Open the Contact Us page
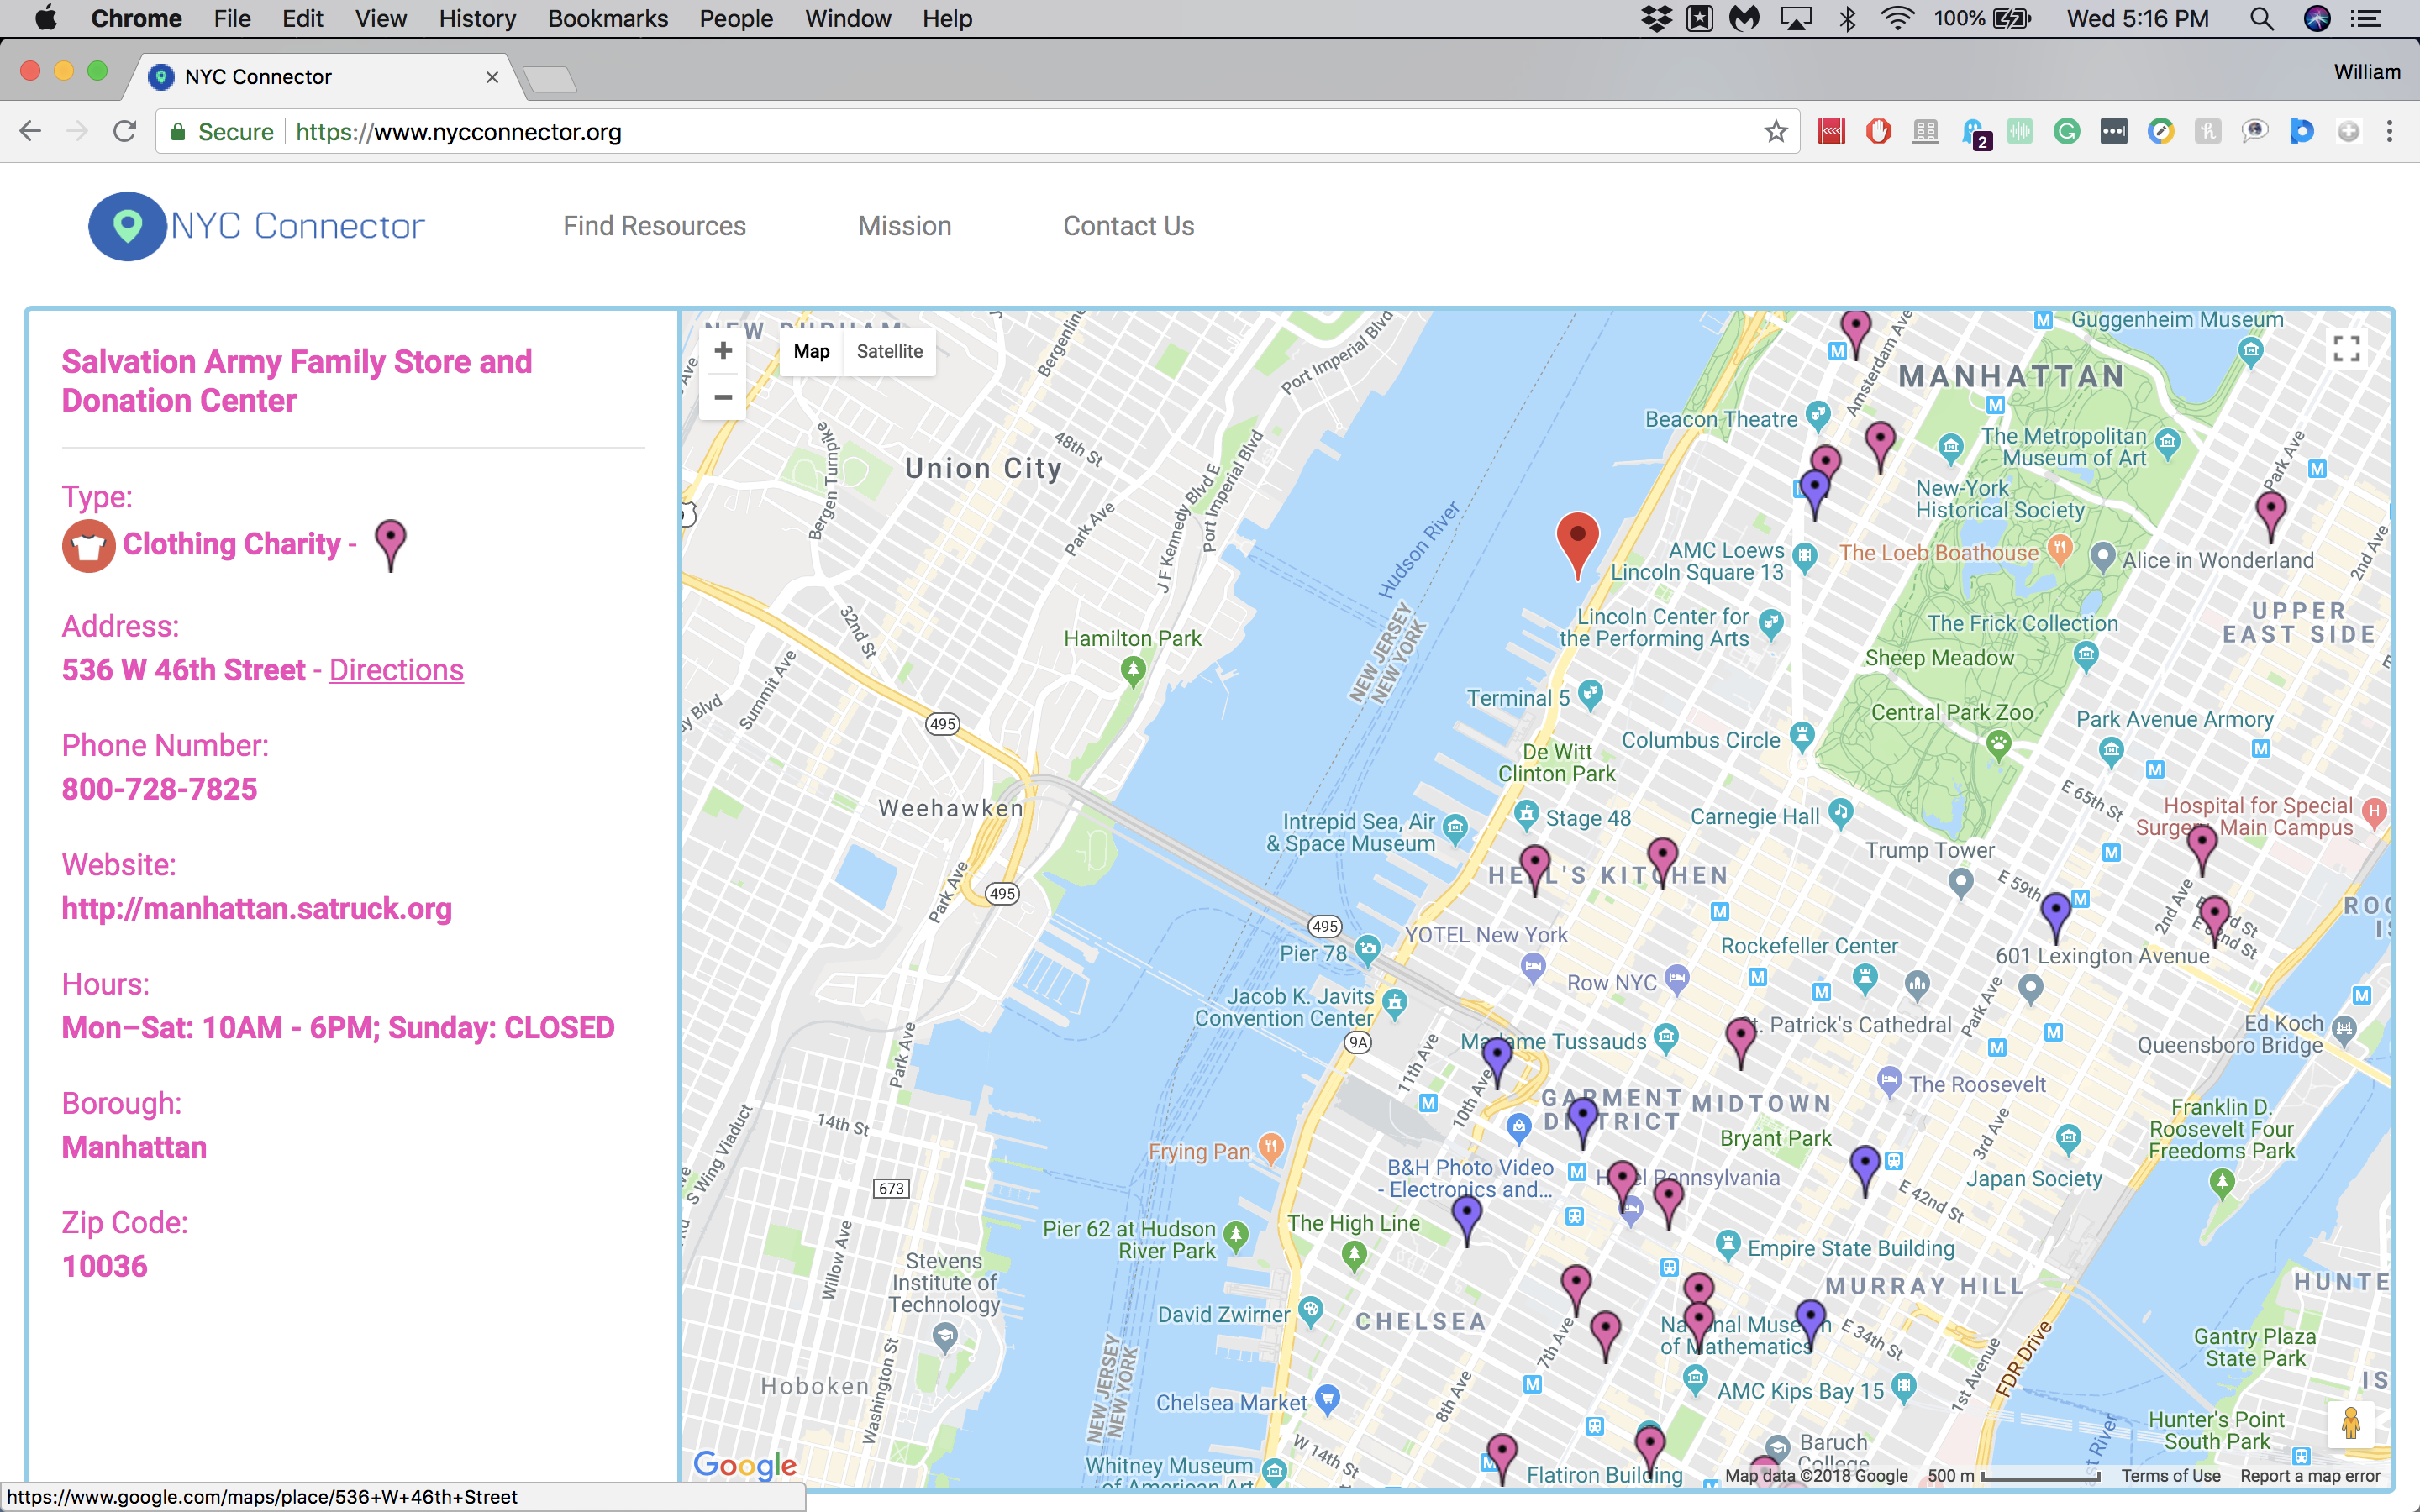 point(1128,226)
